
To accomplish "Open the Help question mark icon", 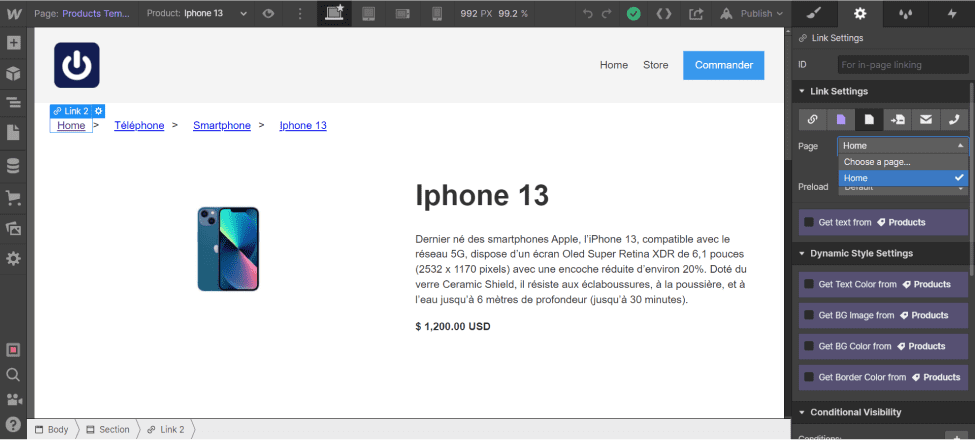I will tap(13, 424).
